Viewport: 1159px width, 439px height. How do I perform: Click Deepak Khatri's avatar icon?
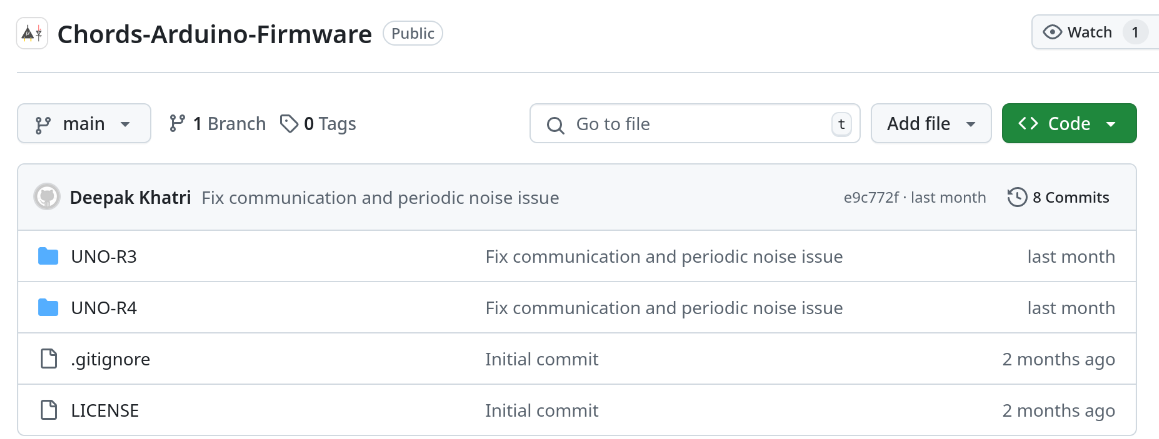click(x=47, y=197)
